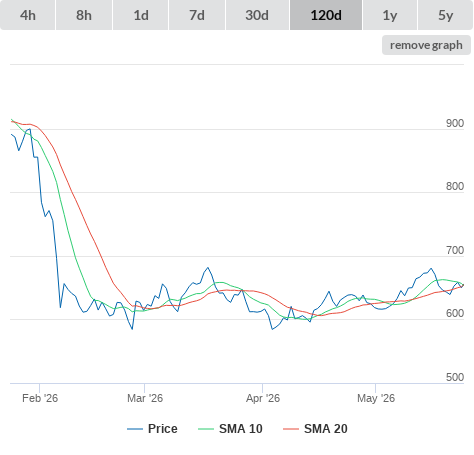Show the 30d price history
This screenshot has height=455, width=474.
click(257, 15)
